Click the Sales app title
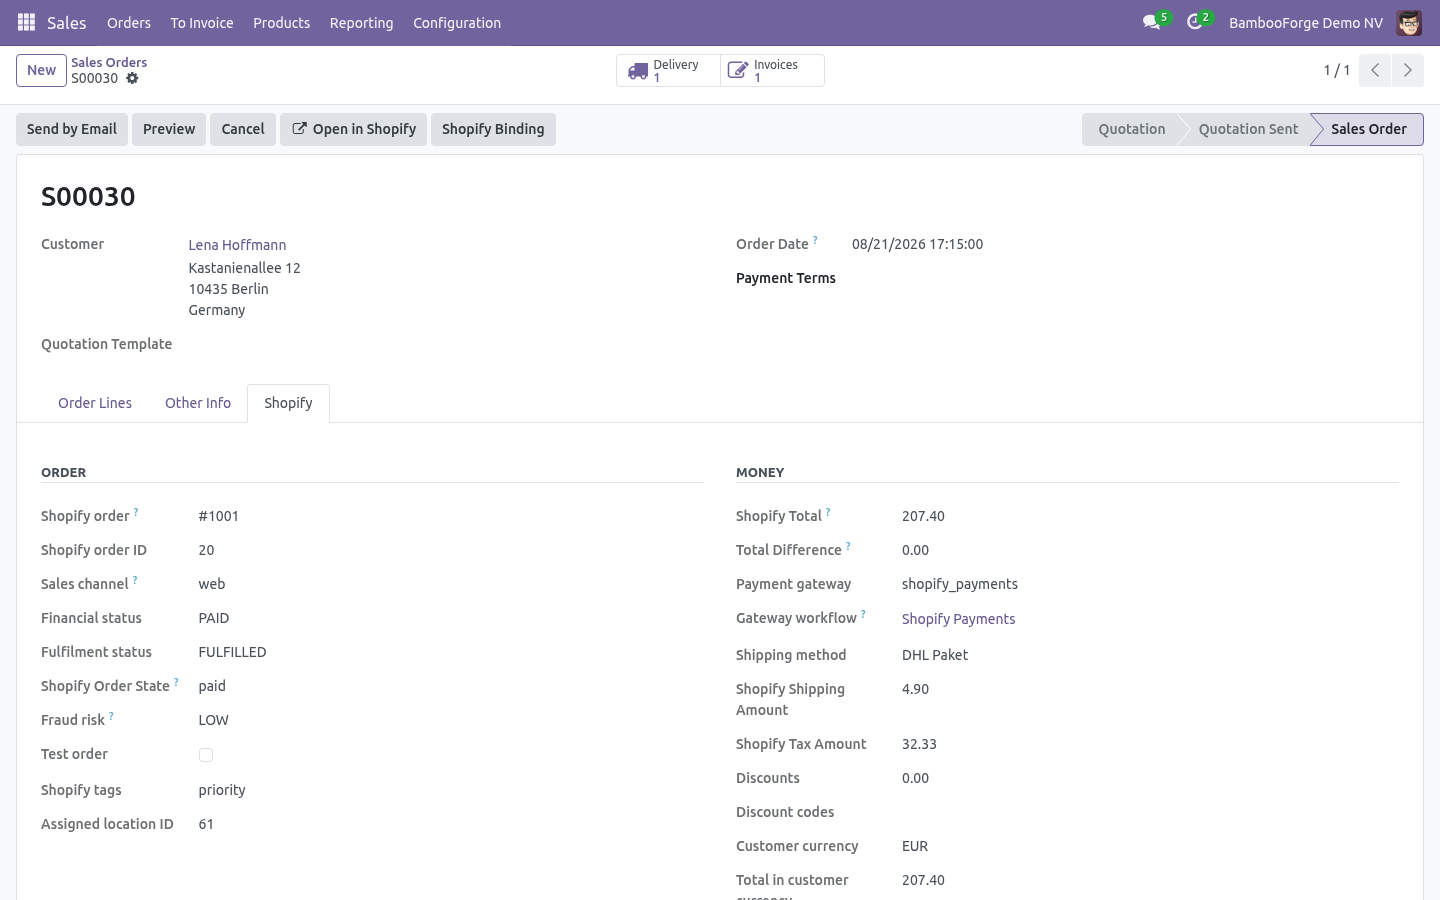Screen dimensions: 1440x900 coord(67,22)
